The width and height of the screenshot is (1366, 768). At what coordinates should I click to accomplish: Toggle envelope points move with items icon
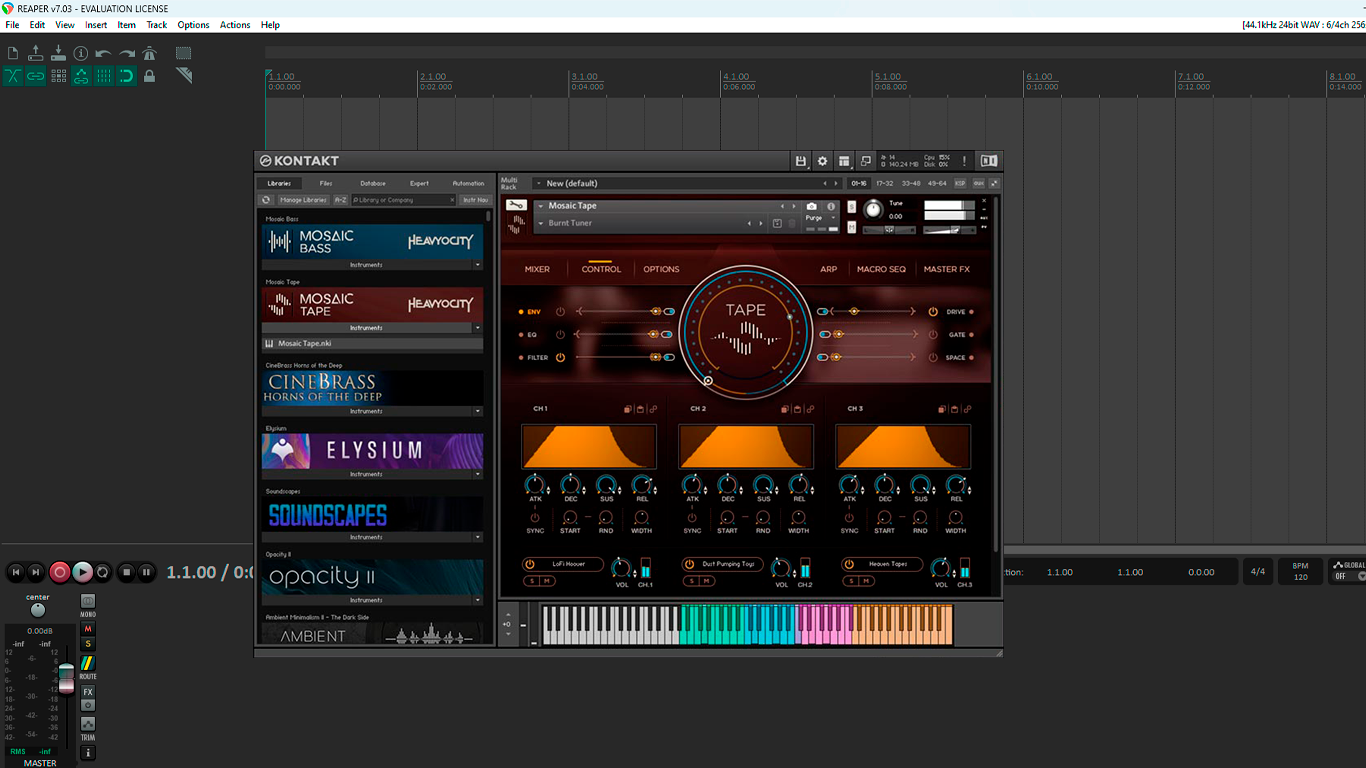(x=81, y=76)
